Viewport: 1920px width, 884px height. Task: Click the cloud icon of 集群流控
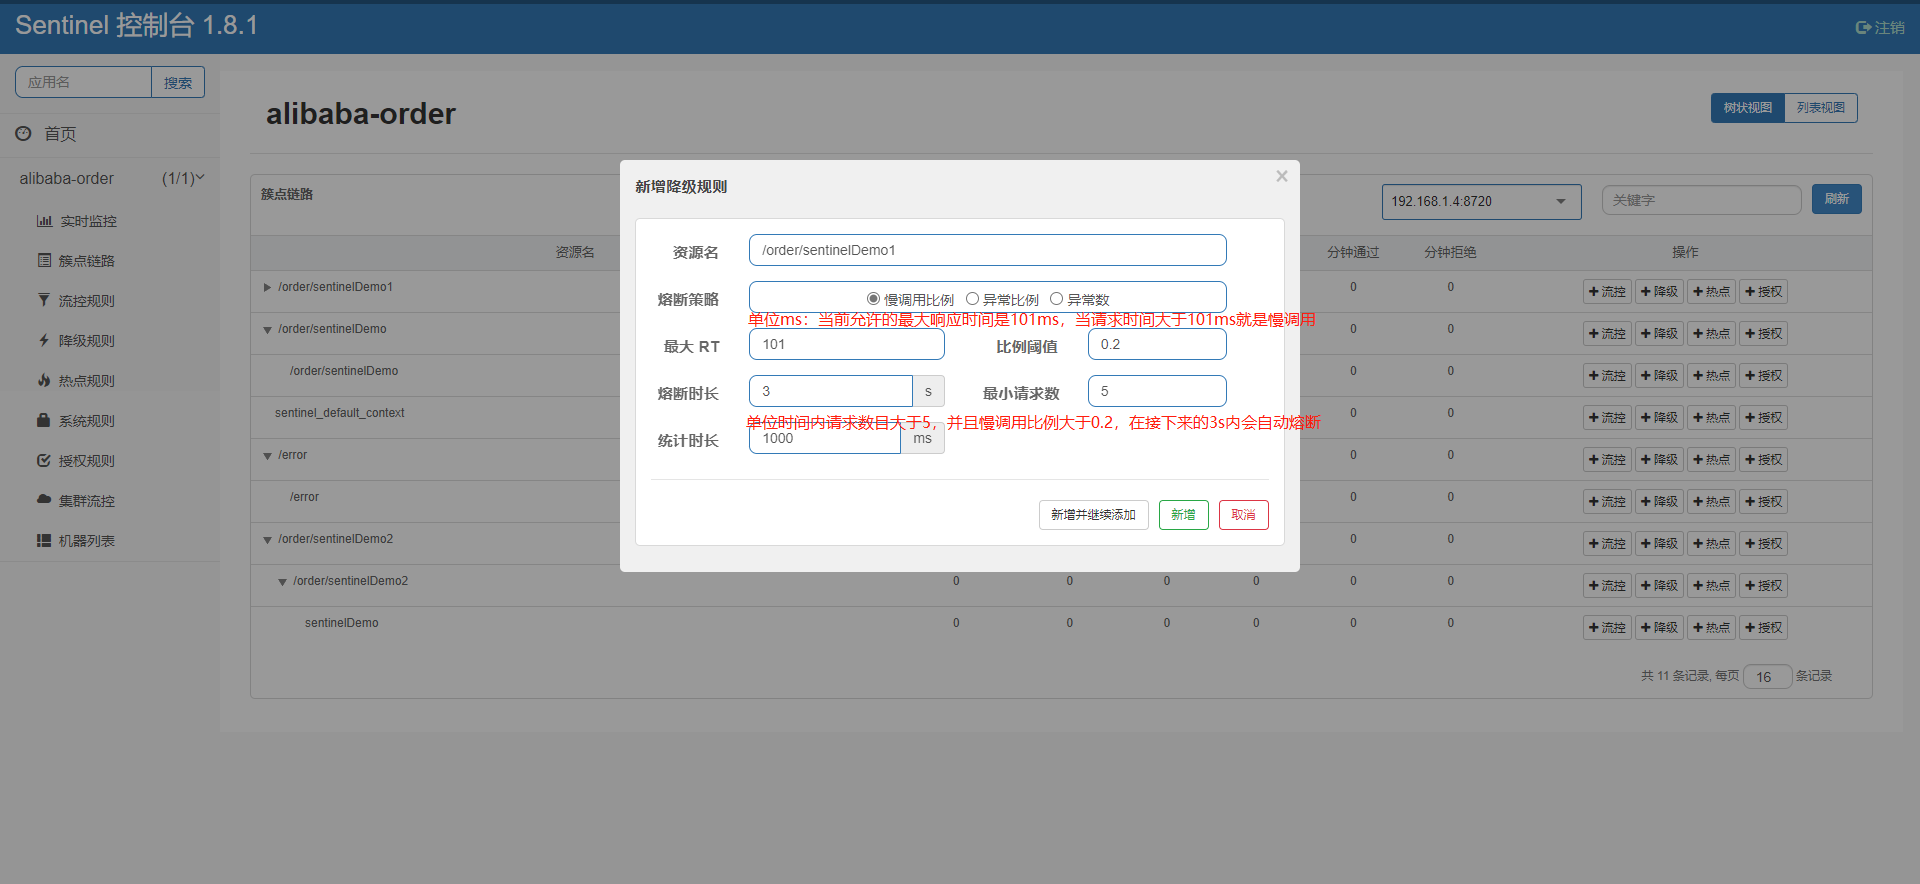coord(44,498)
